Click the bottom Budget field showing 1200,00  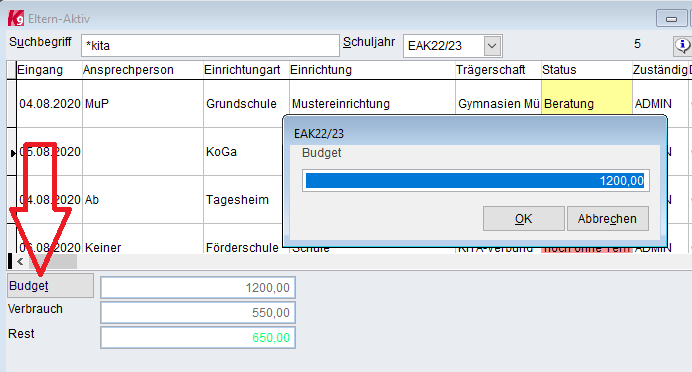click(x=198, y=288)
